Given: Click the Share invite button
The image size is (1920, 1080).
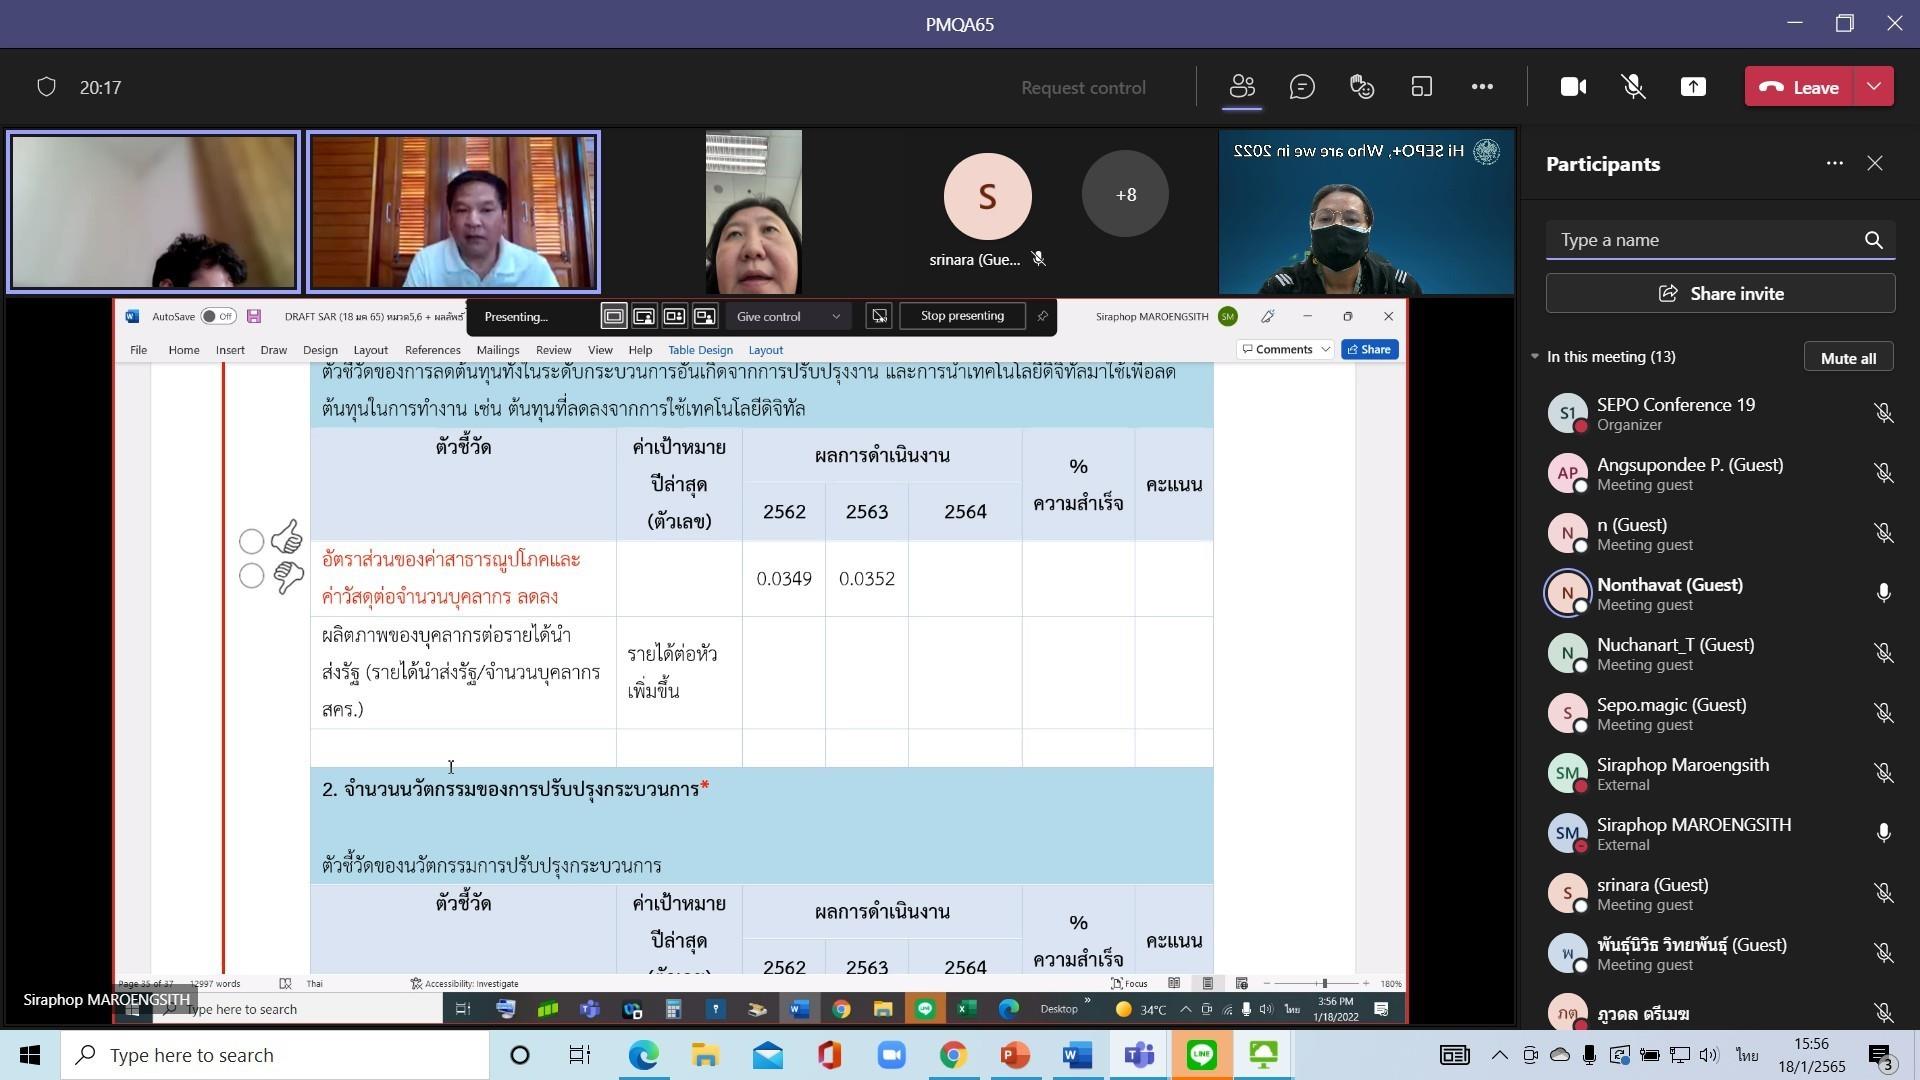Looking at the screenshot, I should point(1720,294).
